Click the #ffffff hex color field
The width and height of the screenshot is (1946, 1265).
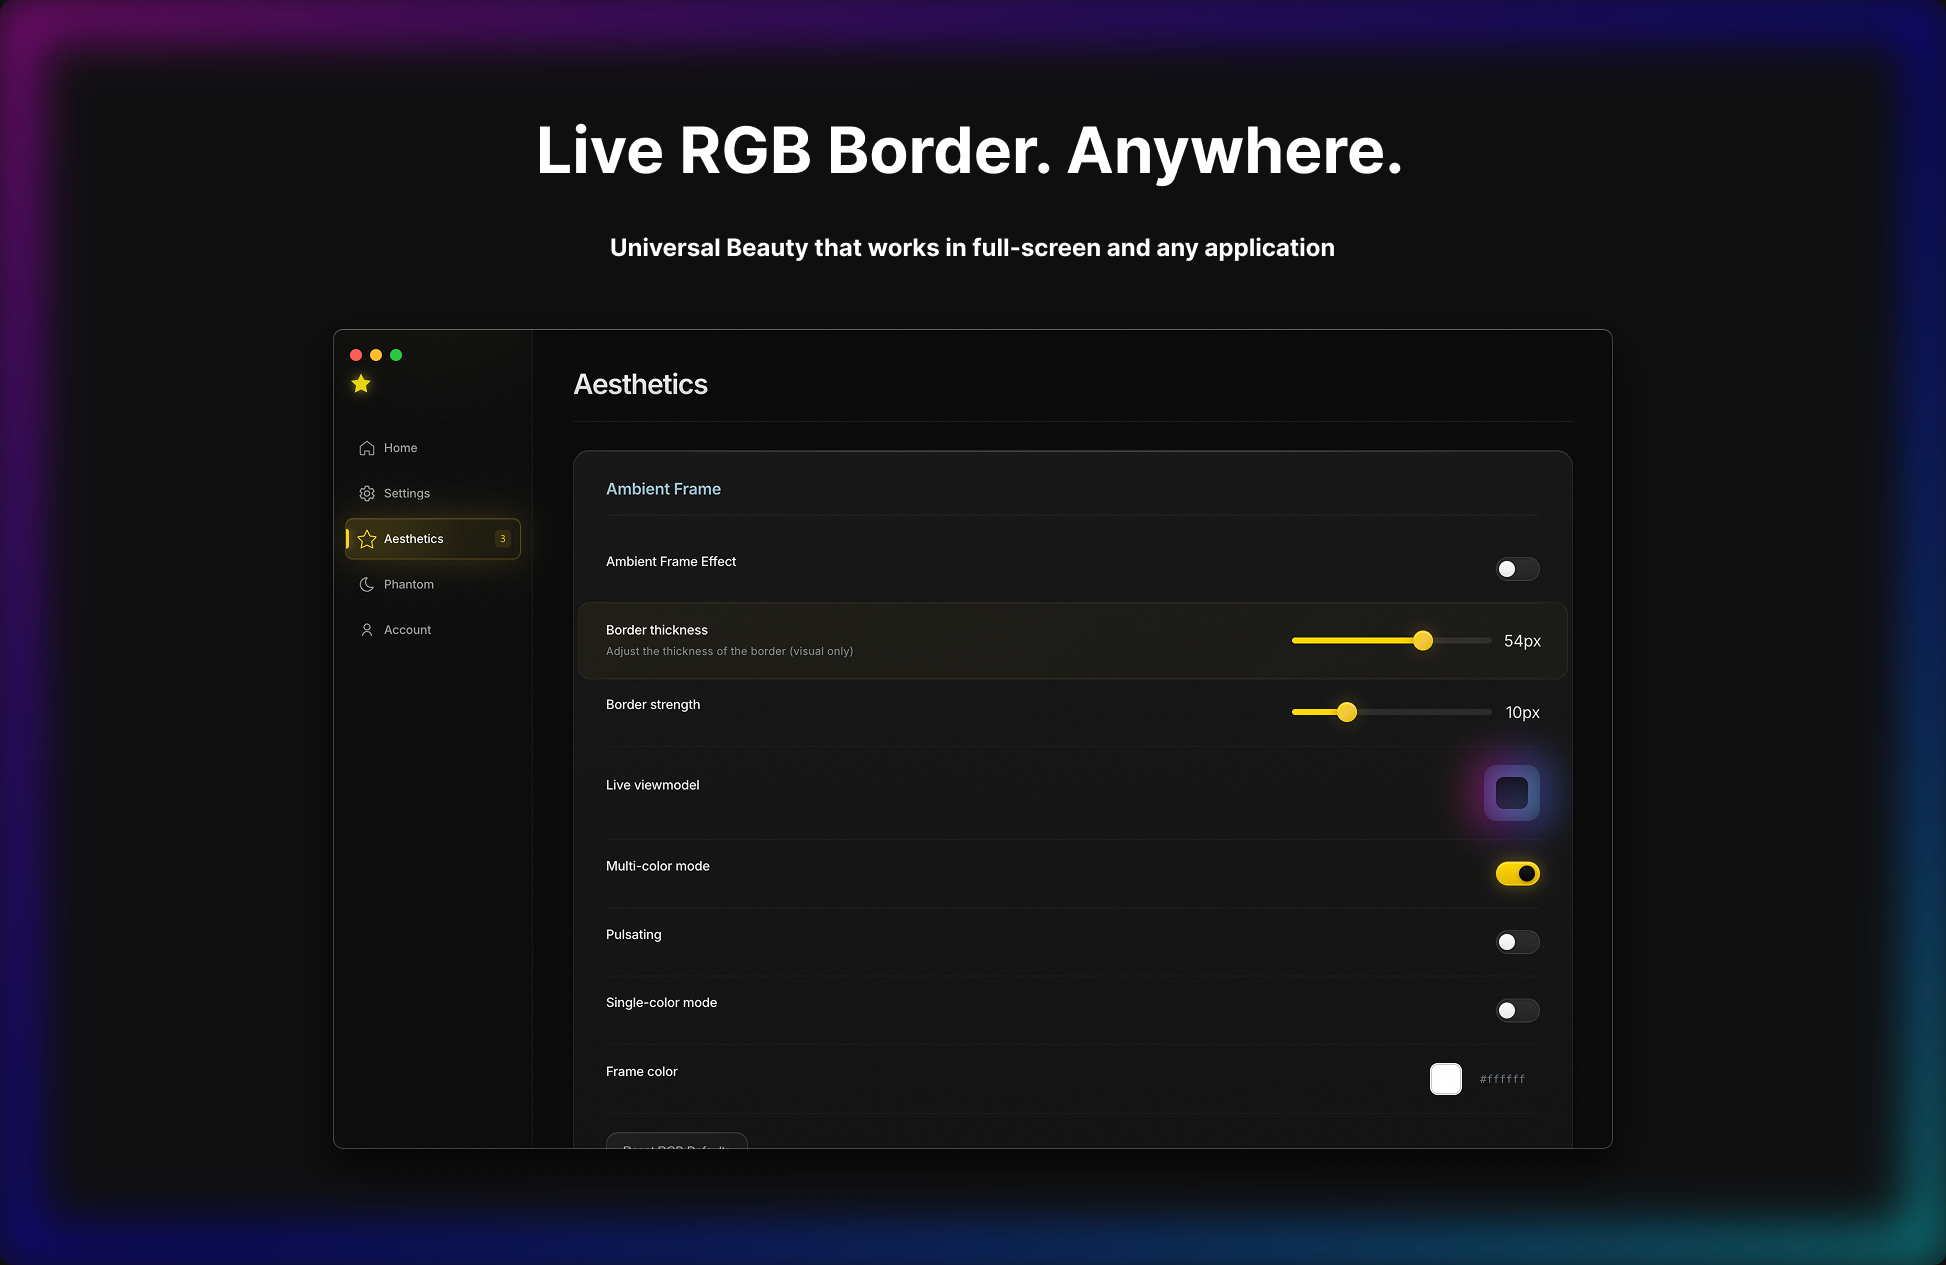(1502, 1079)
